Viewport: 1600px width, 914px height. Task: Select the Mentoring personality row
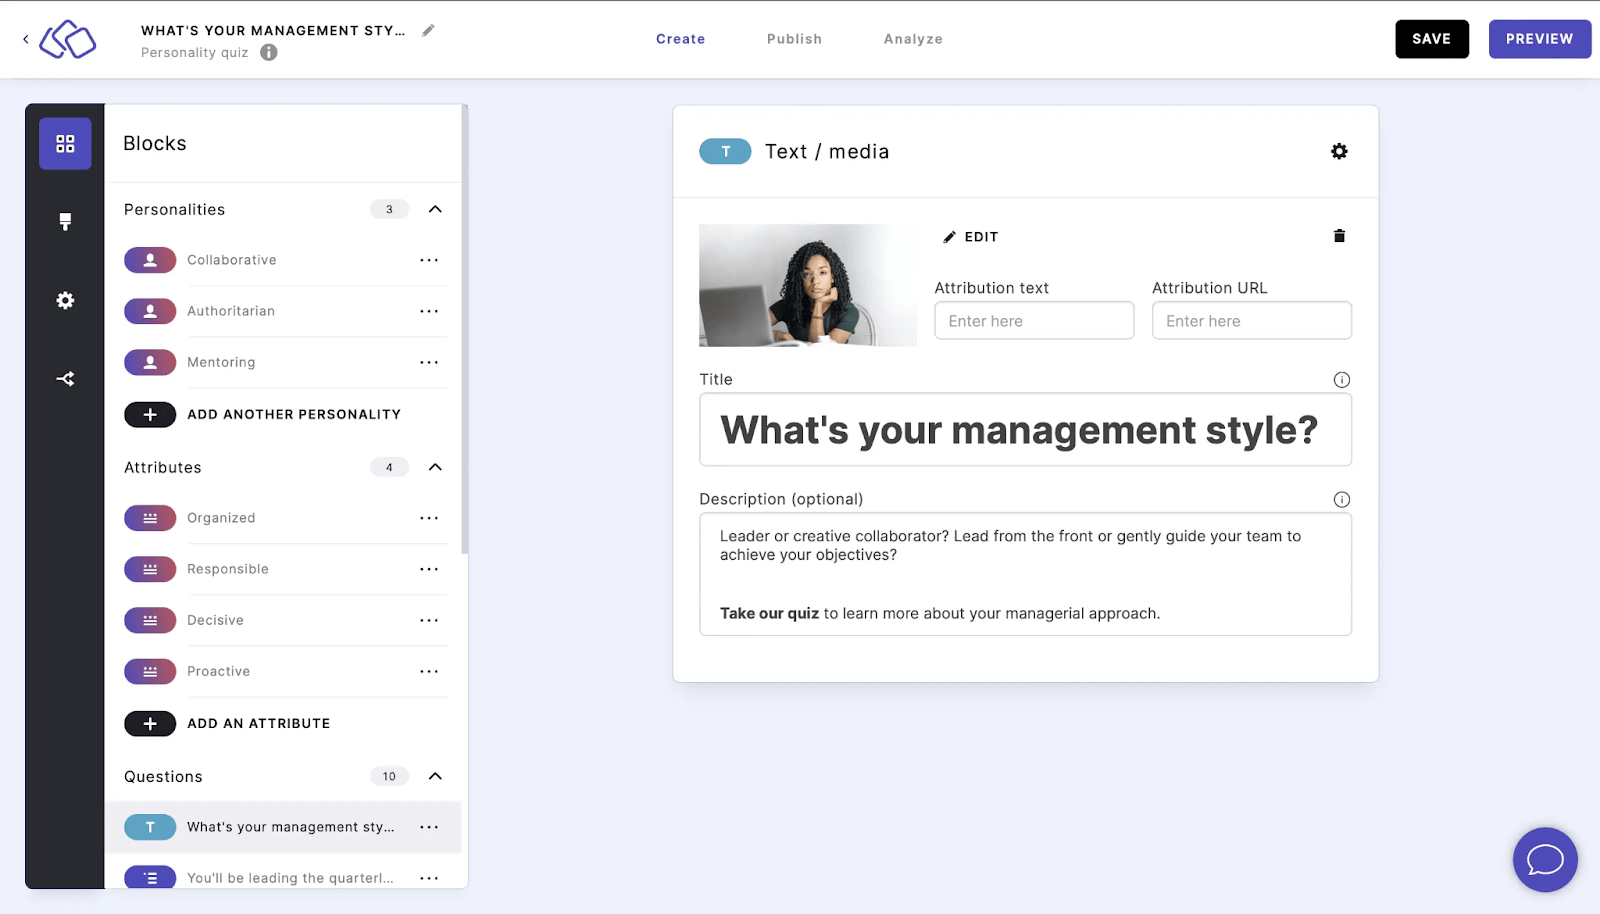click(x=285, y=362)
